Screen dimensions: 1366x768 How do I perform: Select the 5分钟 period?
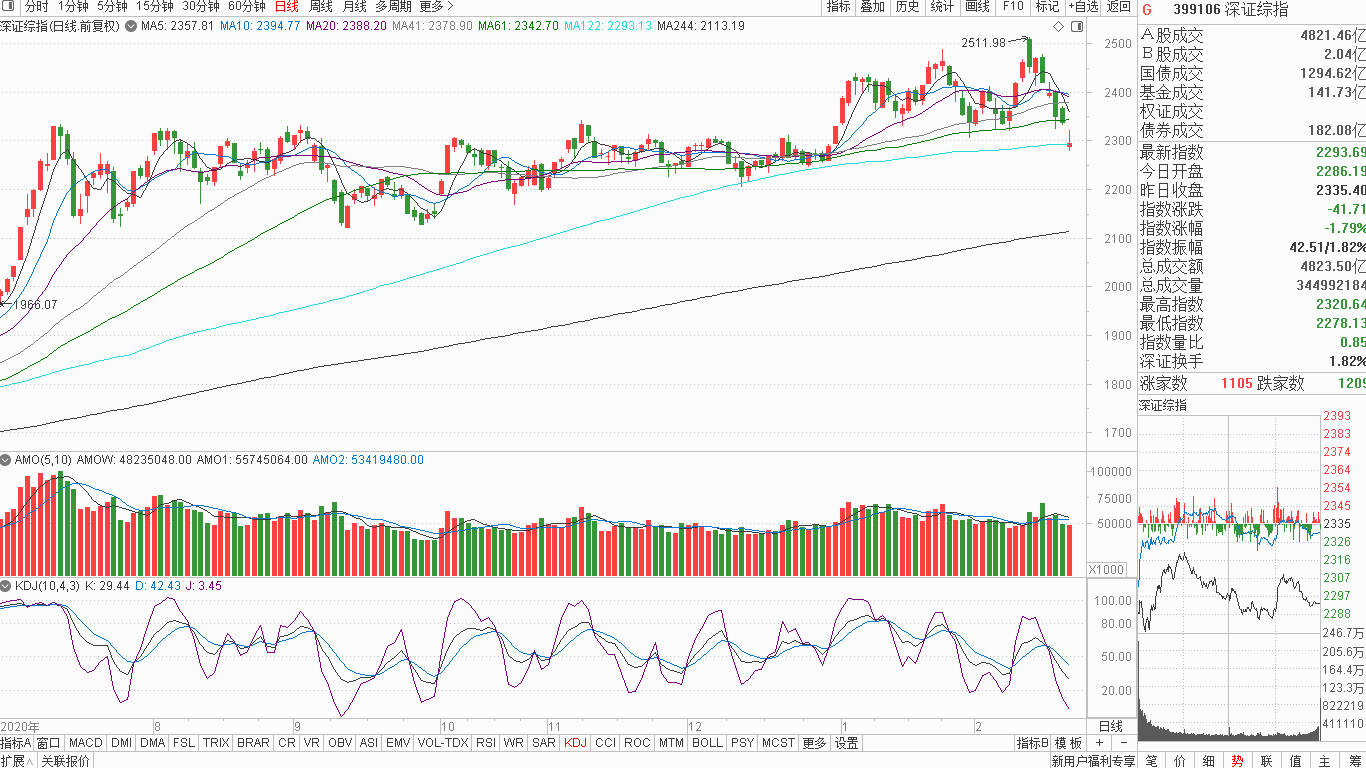pos(112,6)
